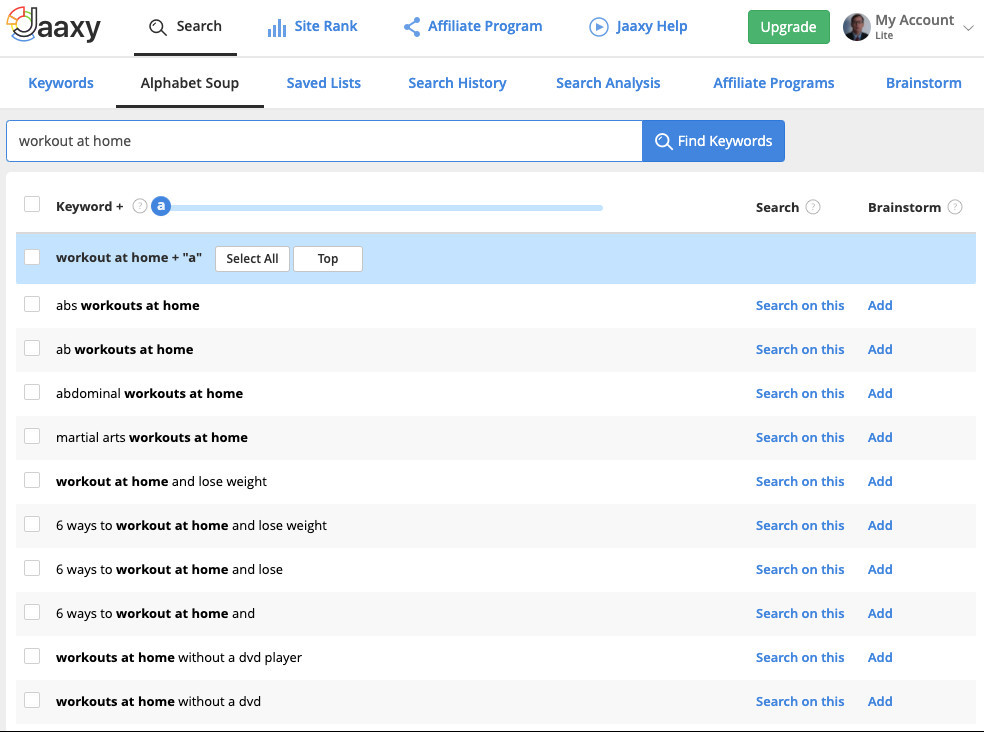
Task: Click 'Search on this' for abs workouts at home
Action: pos(800,305)
